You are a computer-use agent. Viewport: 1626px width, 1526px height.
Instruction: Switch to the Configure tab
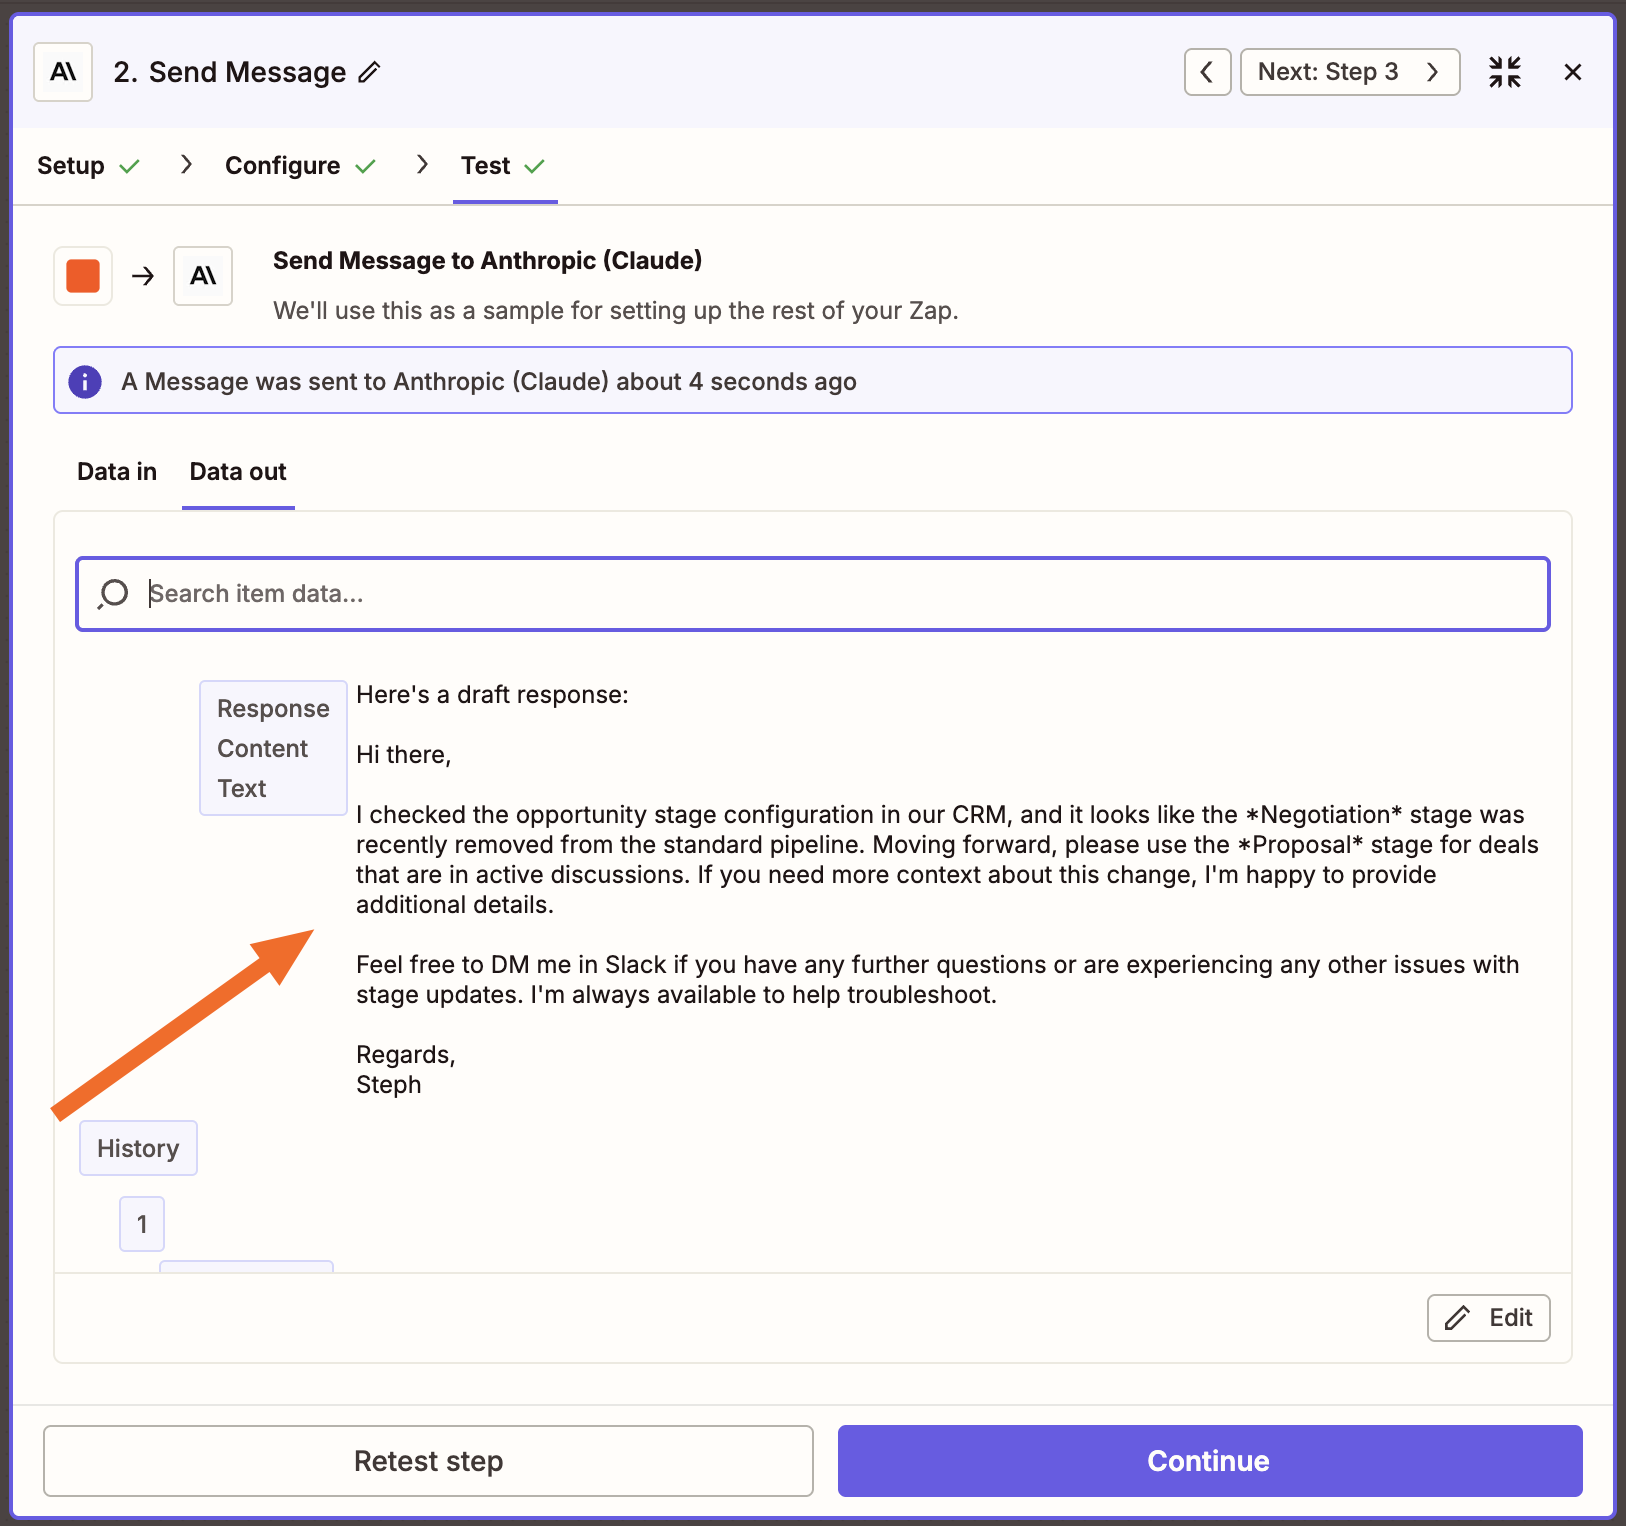[x=300, y=166]
